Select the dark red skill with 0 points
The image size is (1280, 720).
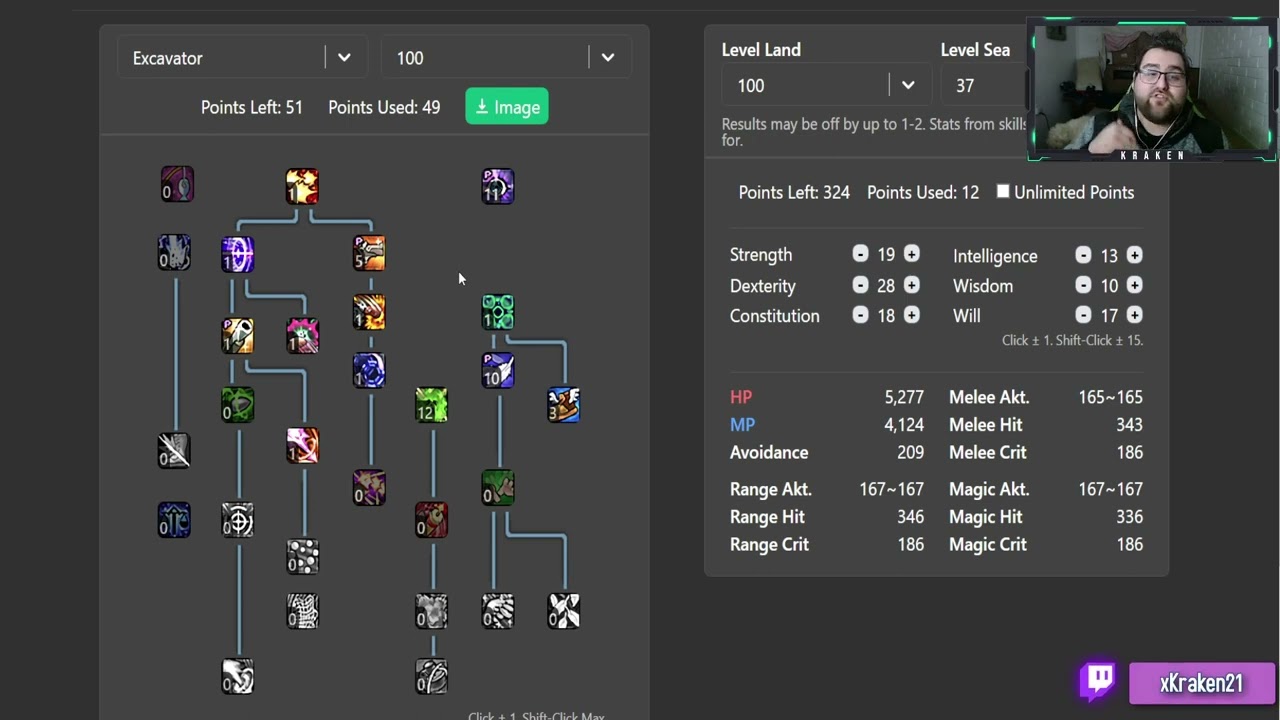(431, 520)
